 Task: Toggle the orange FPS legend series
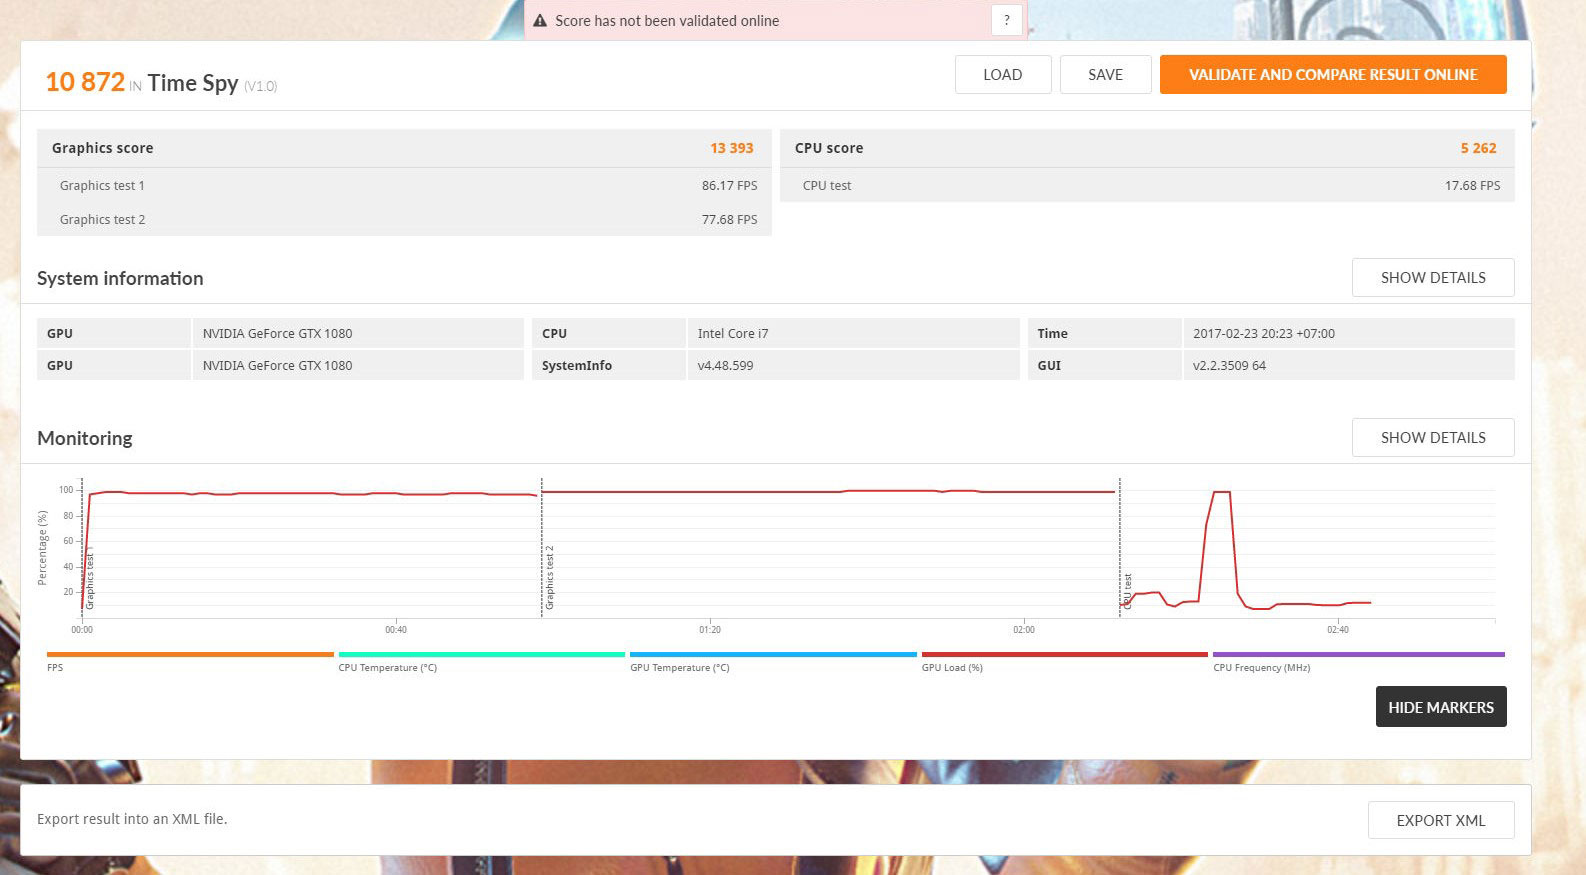click(x=190, y=656)
